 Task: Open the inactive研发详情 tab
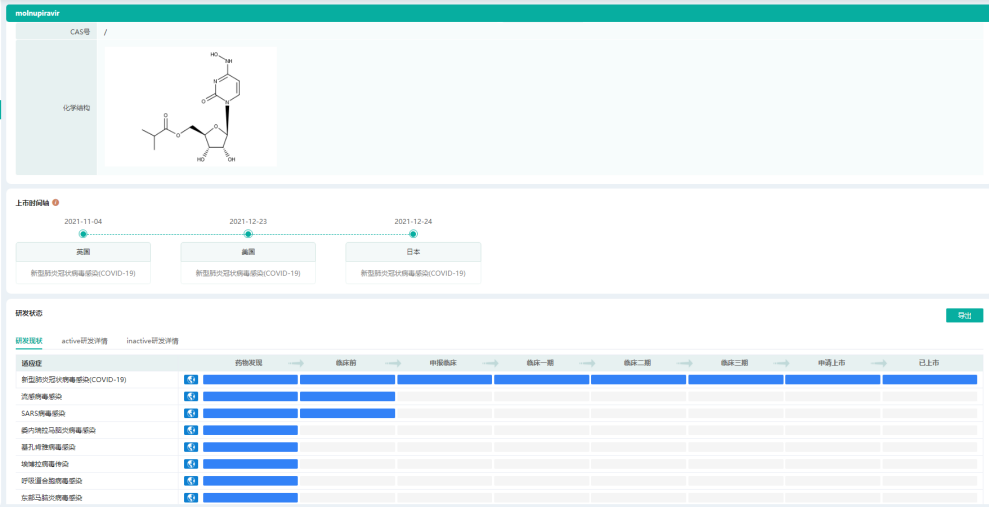(152, 341)
